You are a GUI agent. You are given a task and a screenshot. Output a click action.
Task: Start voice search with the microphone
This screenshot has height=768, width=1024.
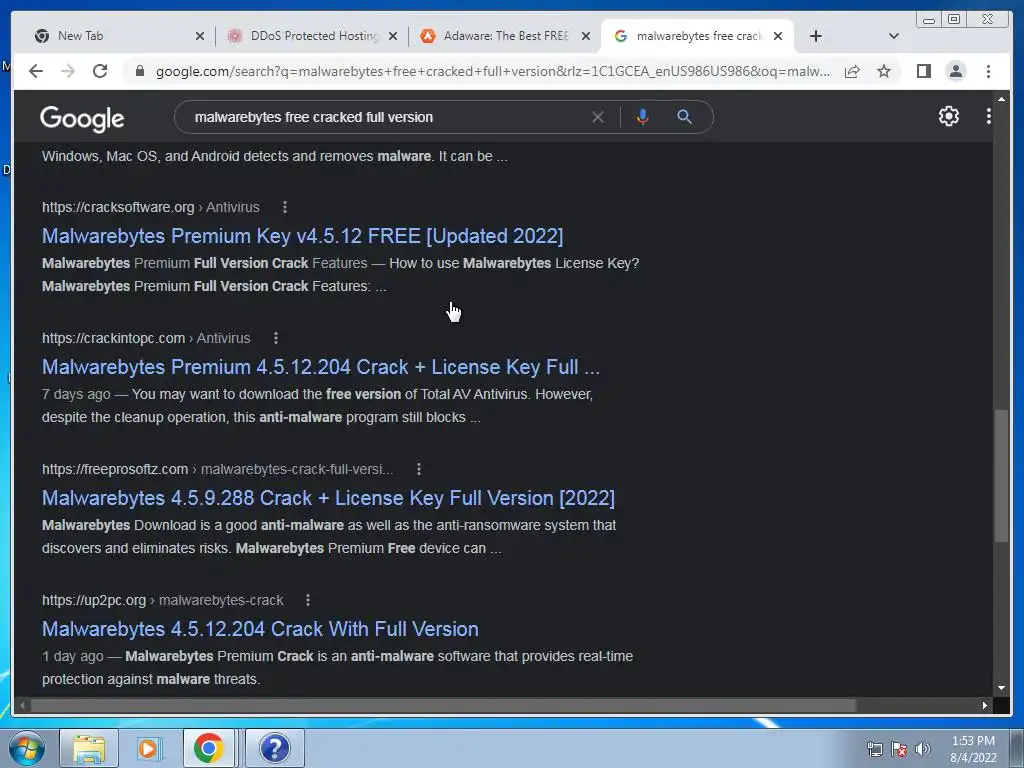(643, 117)
